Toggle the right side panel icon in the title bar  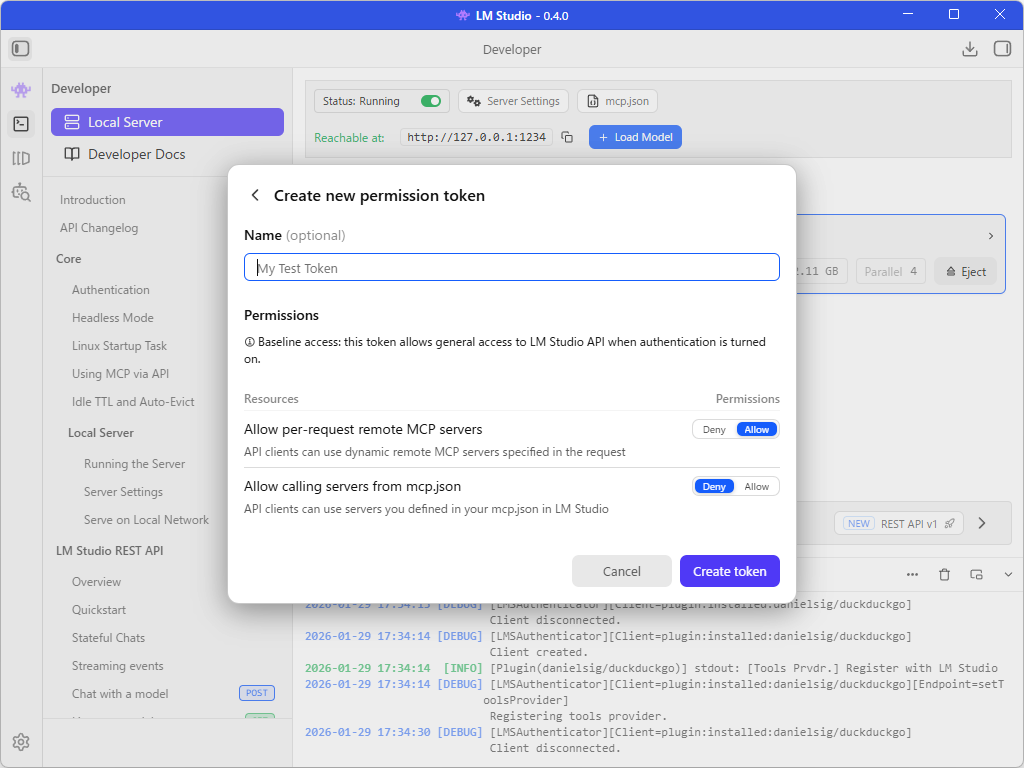tap(1001, 48)
